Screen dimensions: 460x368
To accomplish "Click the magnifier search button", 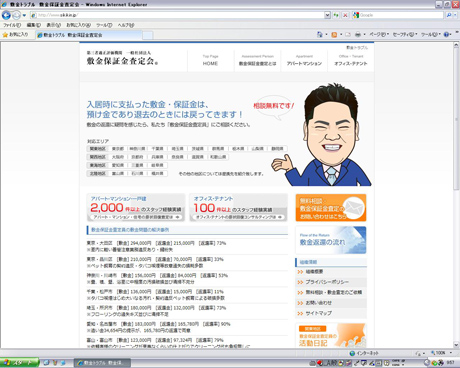I will pos(449,15).
